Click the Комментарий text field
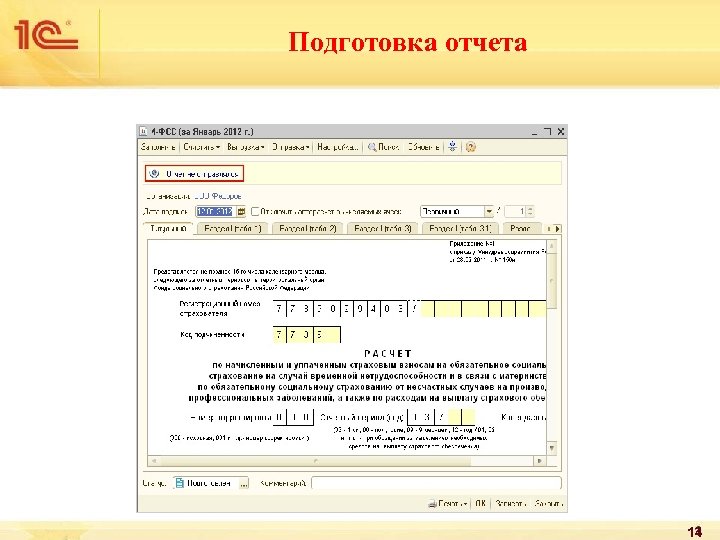Screen dimensions: 720x540 coord(436,483)
